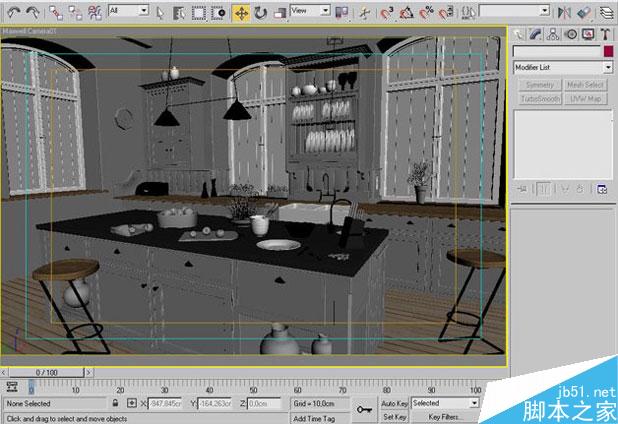
Task: Toggle Absolute/Offset transform type-in mode
Action: pyautogui.click(x=132, y=403)
